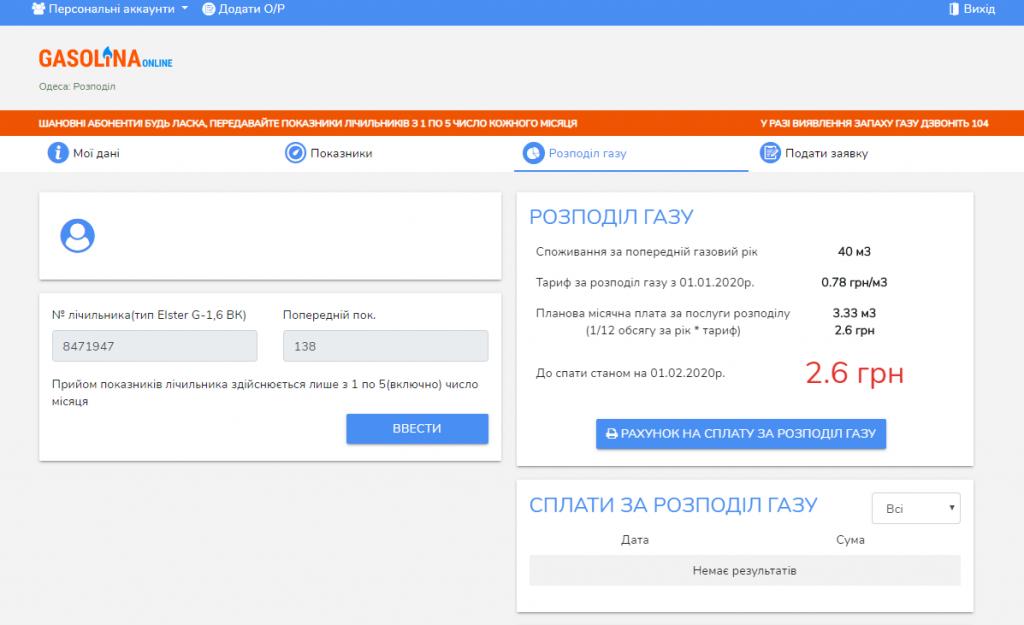1024x625 pixels.
Task: Open the Показники tab
Action: (x=341, y=154)
